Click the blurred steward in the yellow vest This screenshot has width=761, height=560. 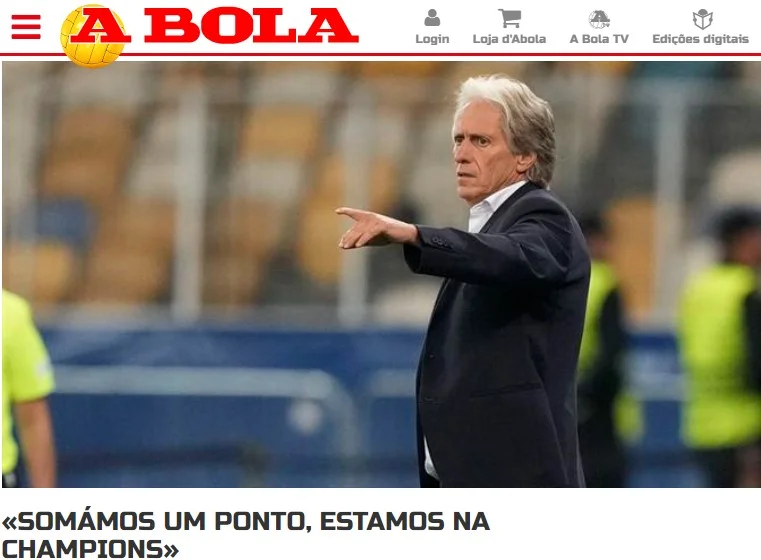coord(718,347)
